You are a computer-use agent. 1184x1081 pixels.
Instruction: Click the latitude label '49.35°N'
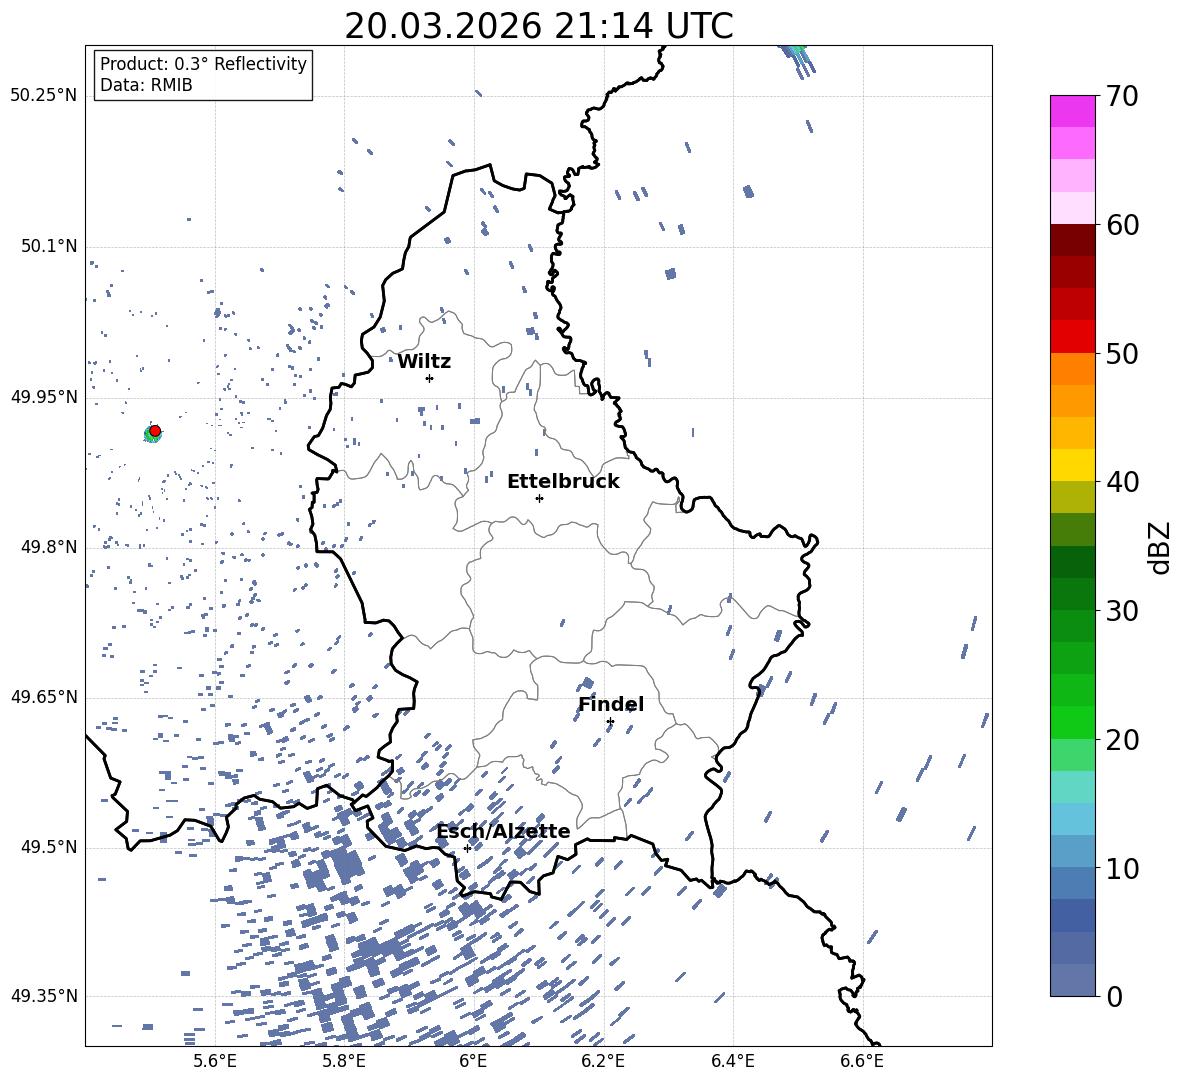[44, 996]
